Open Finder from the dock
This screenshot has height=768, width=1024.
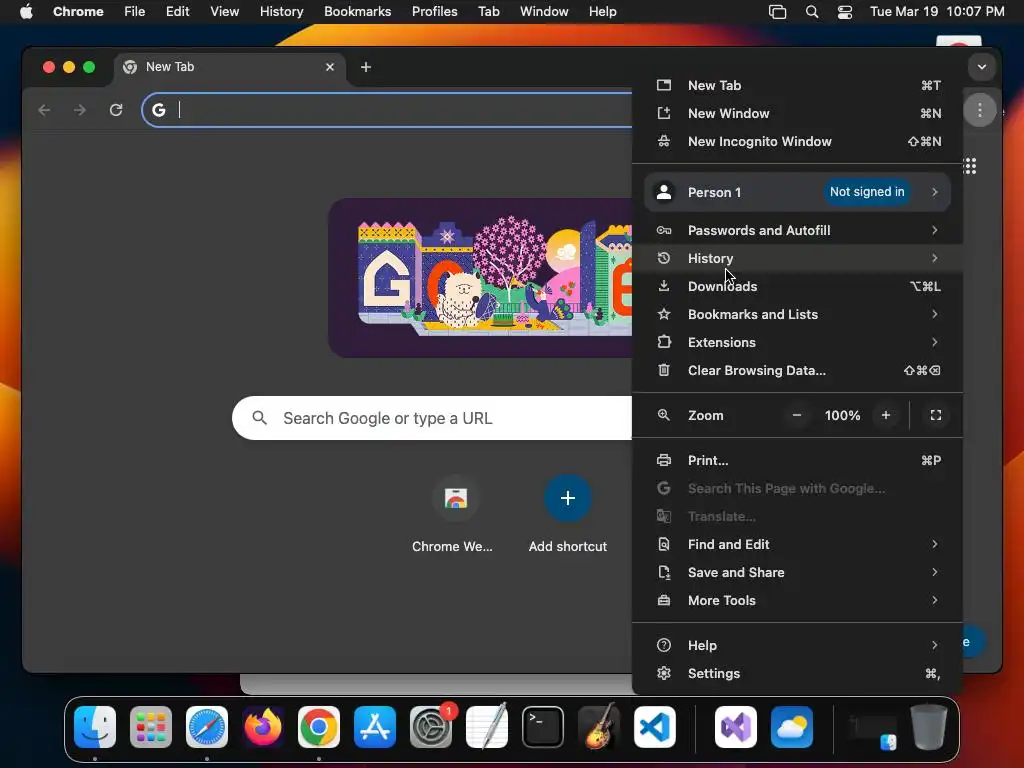coord(95,727)
